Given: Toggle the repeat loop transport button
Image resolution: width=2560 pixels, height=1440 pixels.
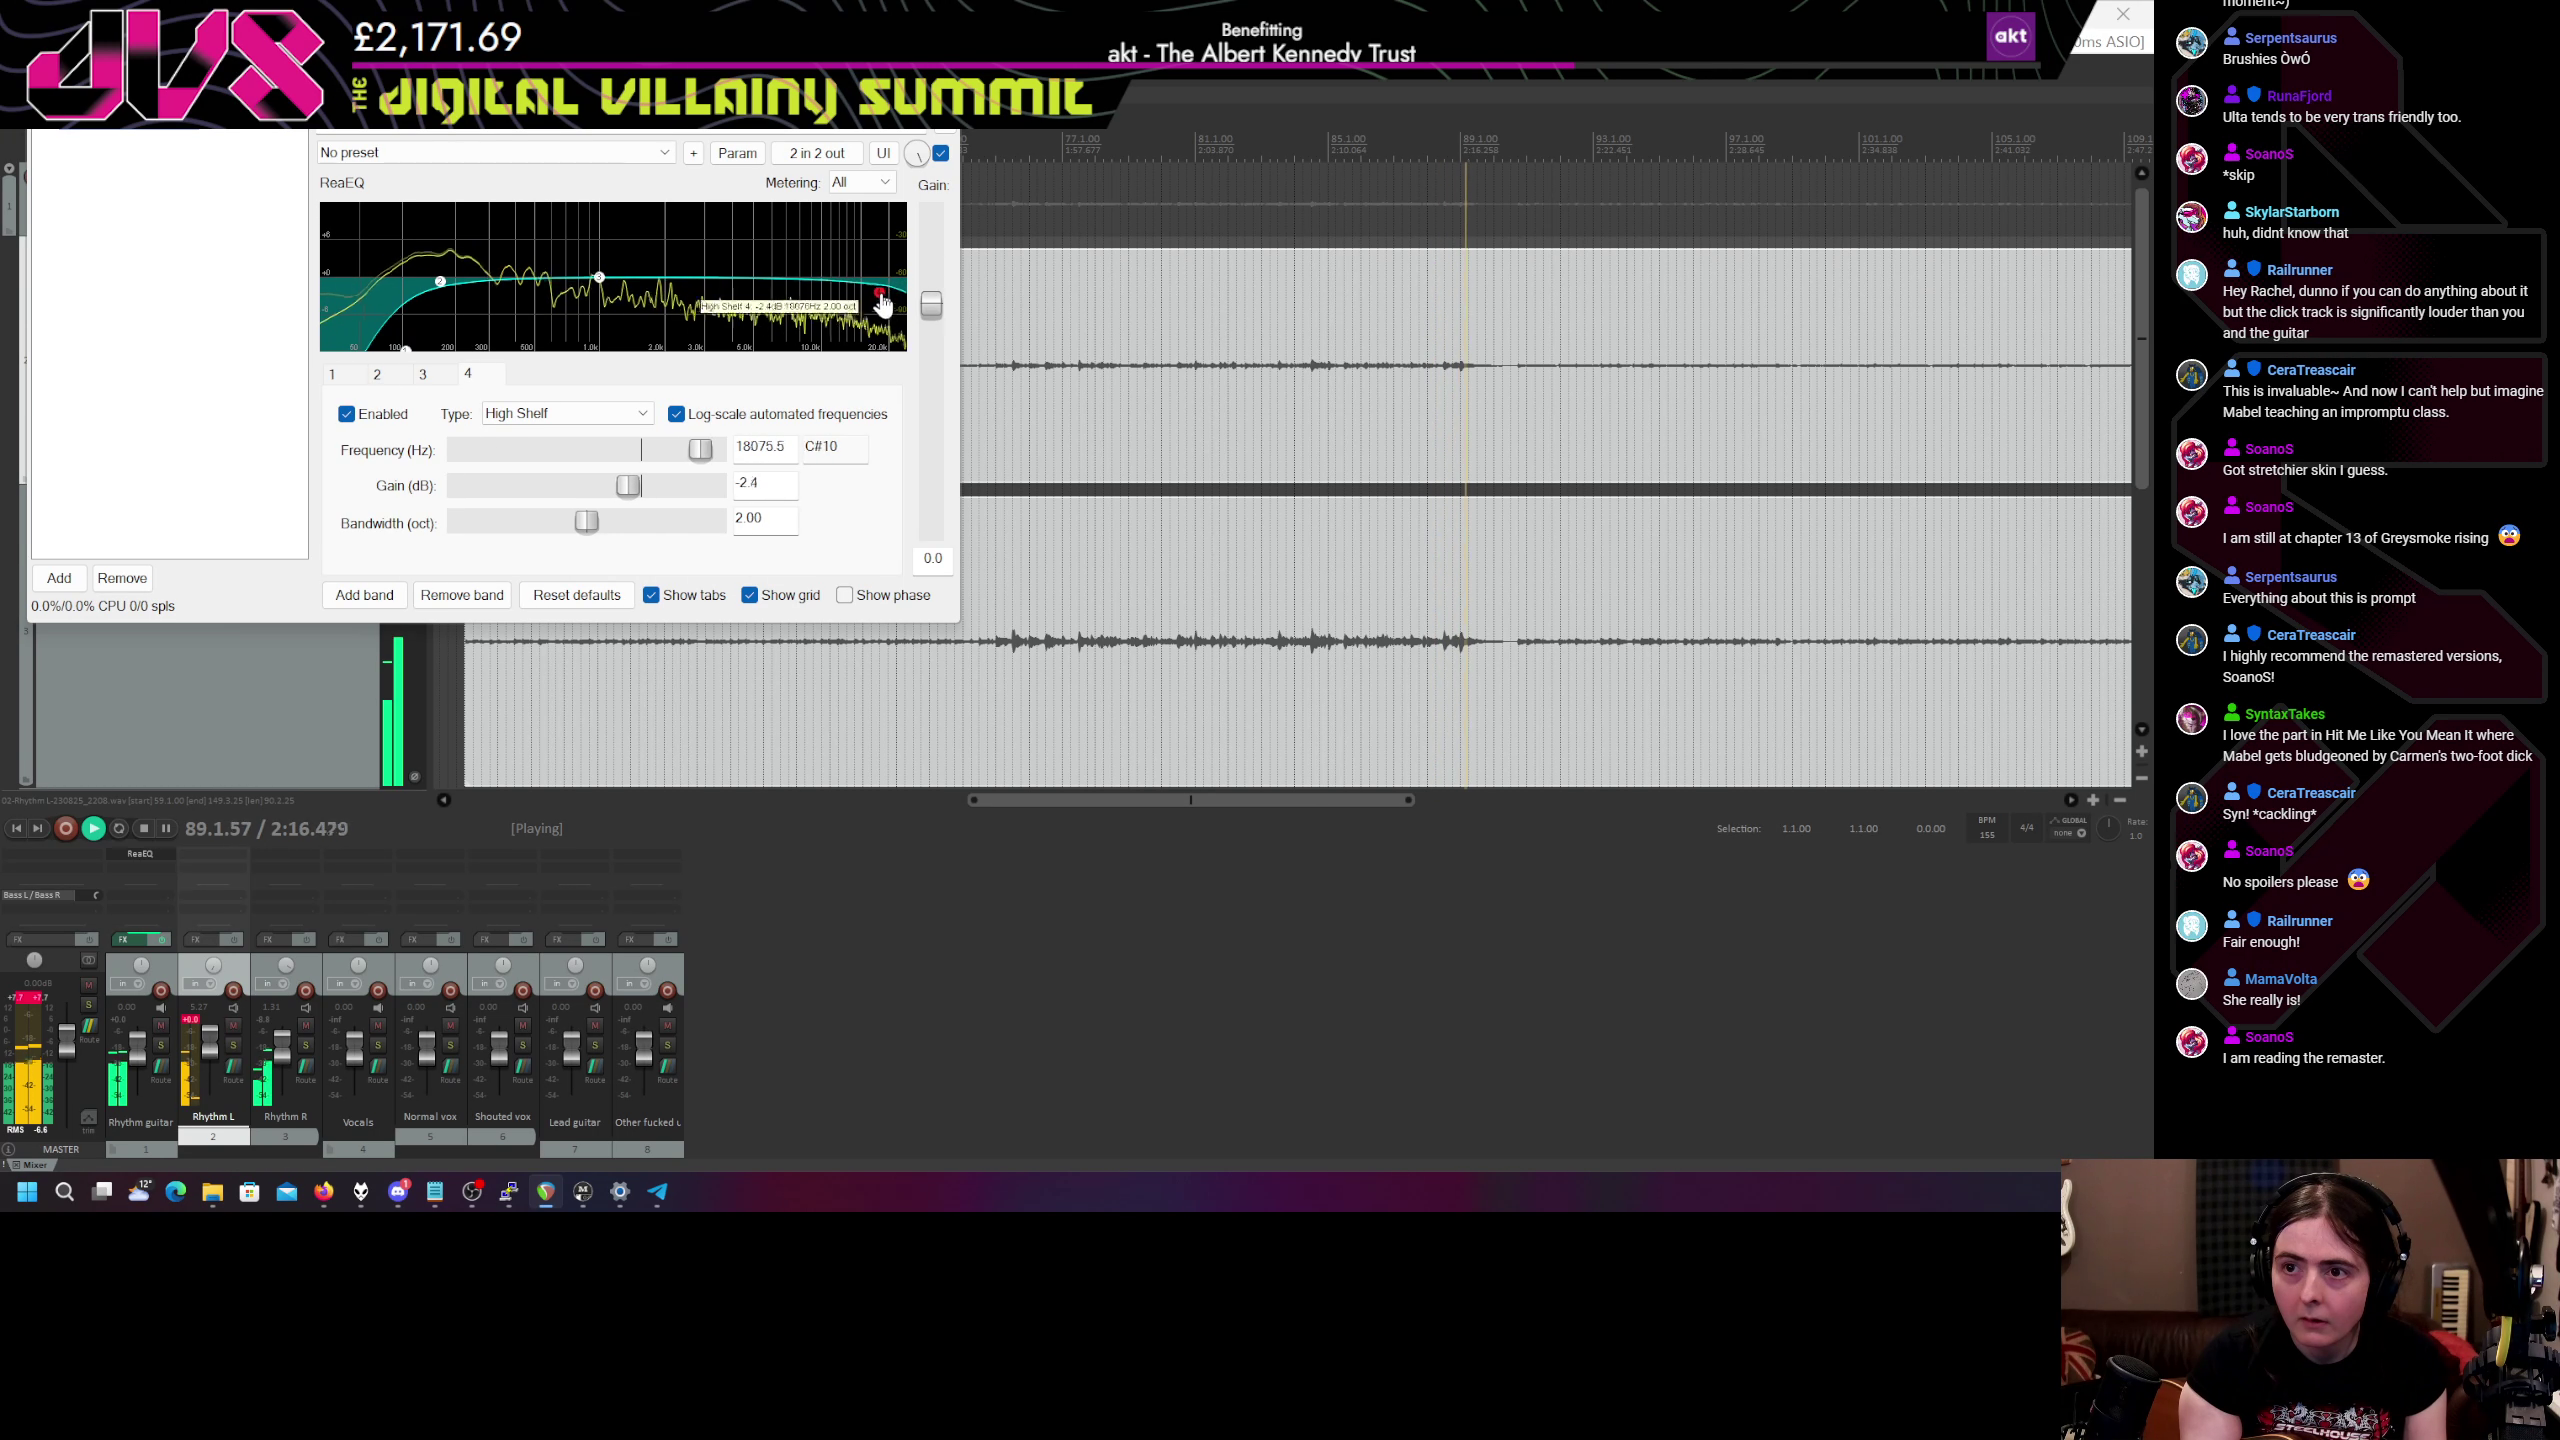Looking at the screenshot, I should (119, 828).
